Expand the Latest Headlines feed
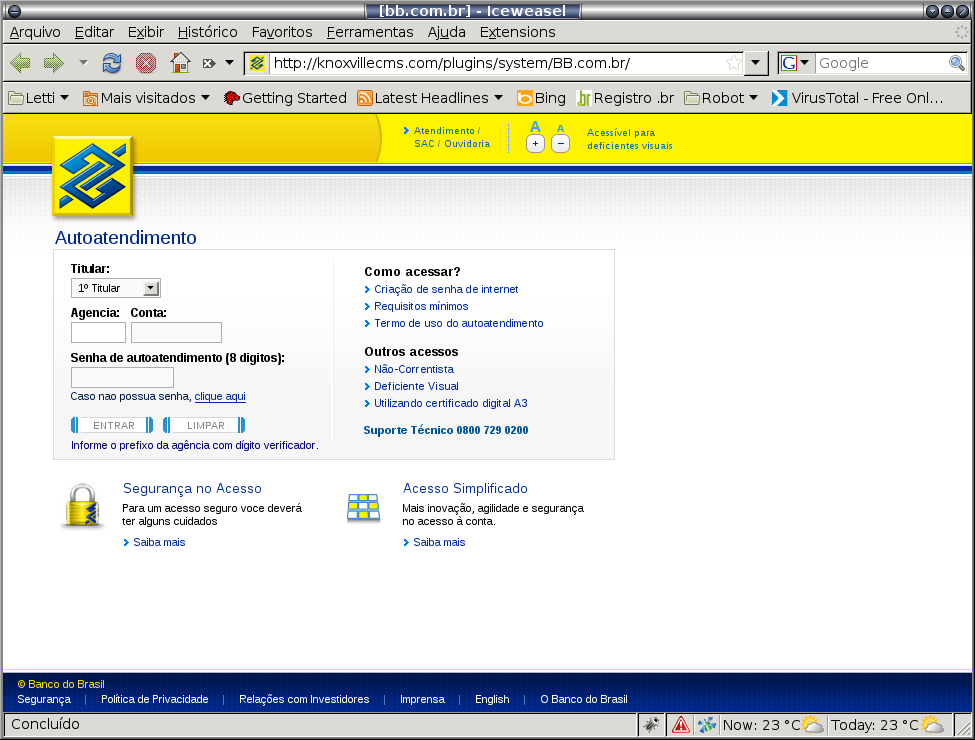Viewport: 975px width, 740px height. tap(430, 98)
